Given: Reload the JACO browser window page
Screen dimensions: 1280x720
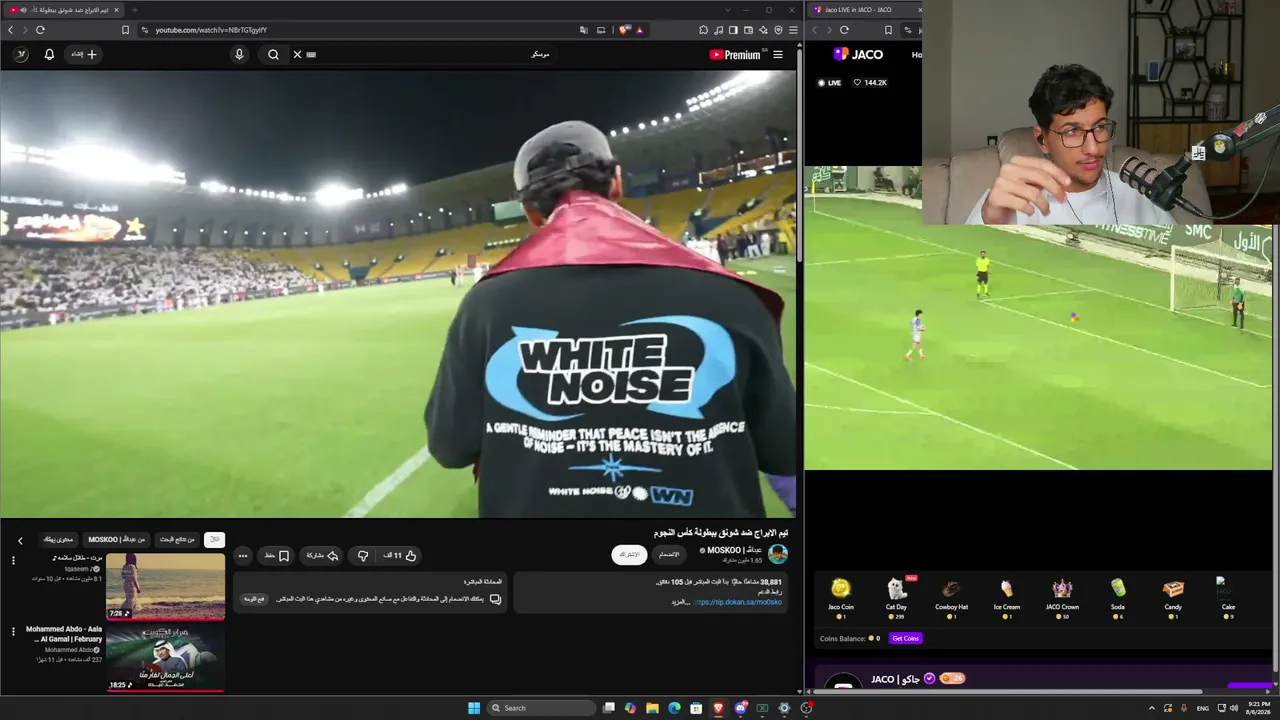Looking at the screenshot, I should [844, 30].
